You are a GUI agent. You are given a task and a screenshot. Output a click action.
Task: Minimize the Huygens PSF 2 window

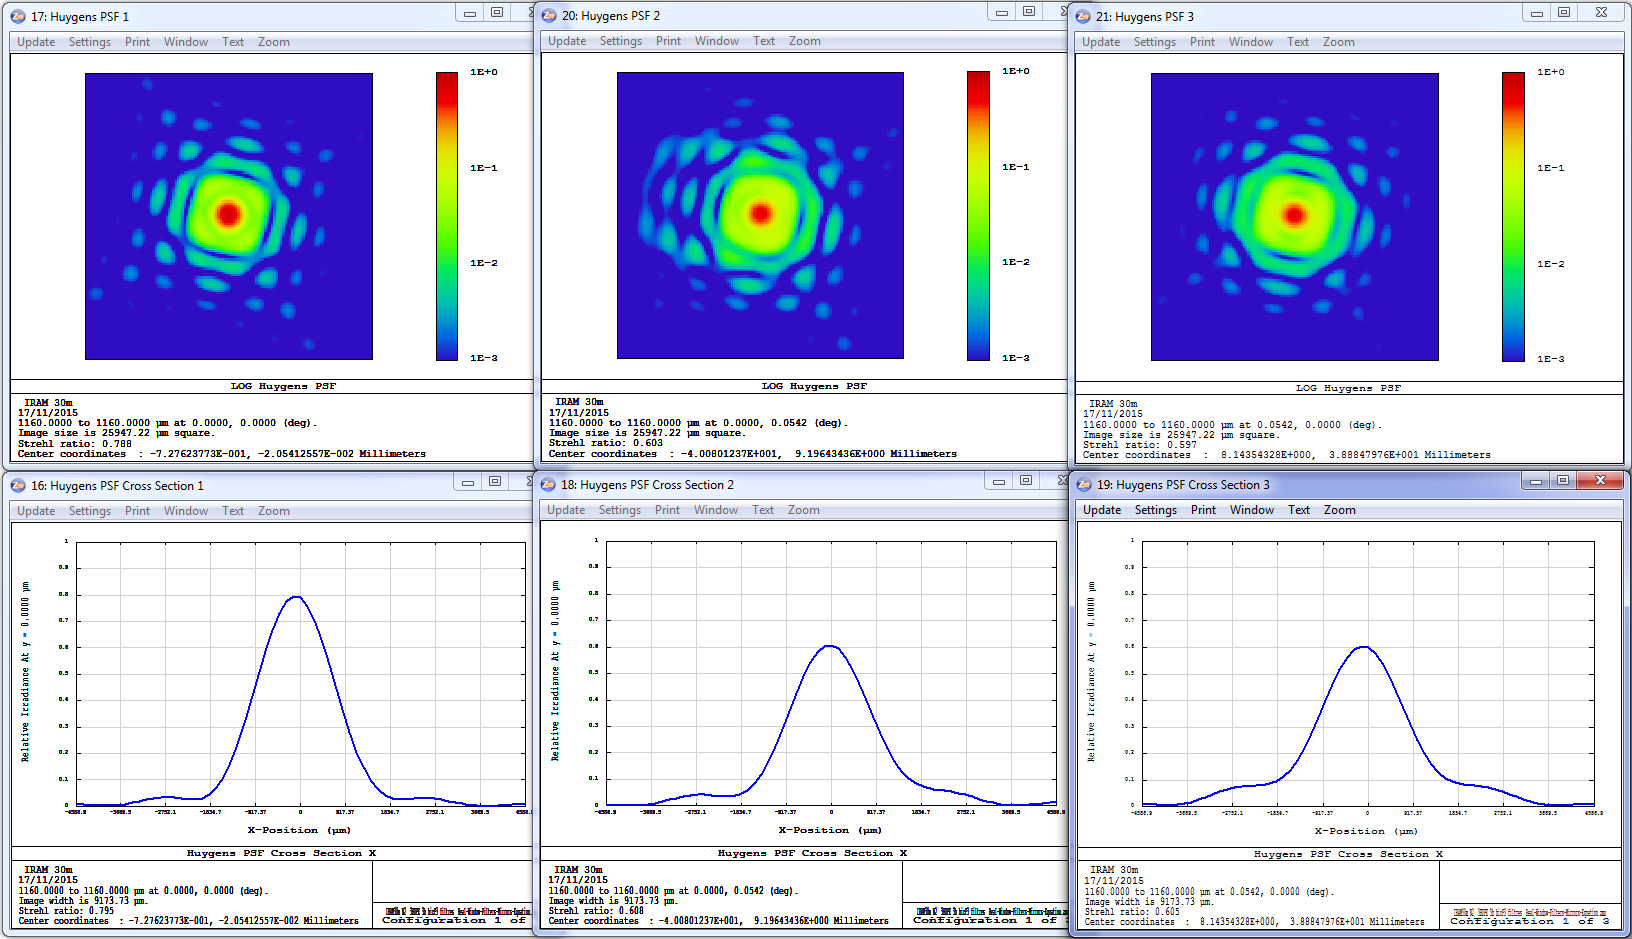(x=1000, y=12)
